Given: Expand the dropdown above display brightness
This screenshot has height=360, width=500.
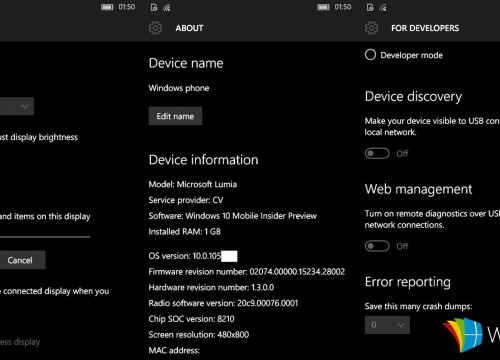Looking at the screenshot, I should [x=17, y=106].
